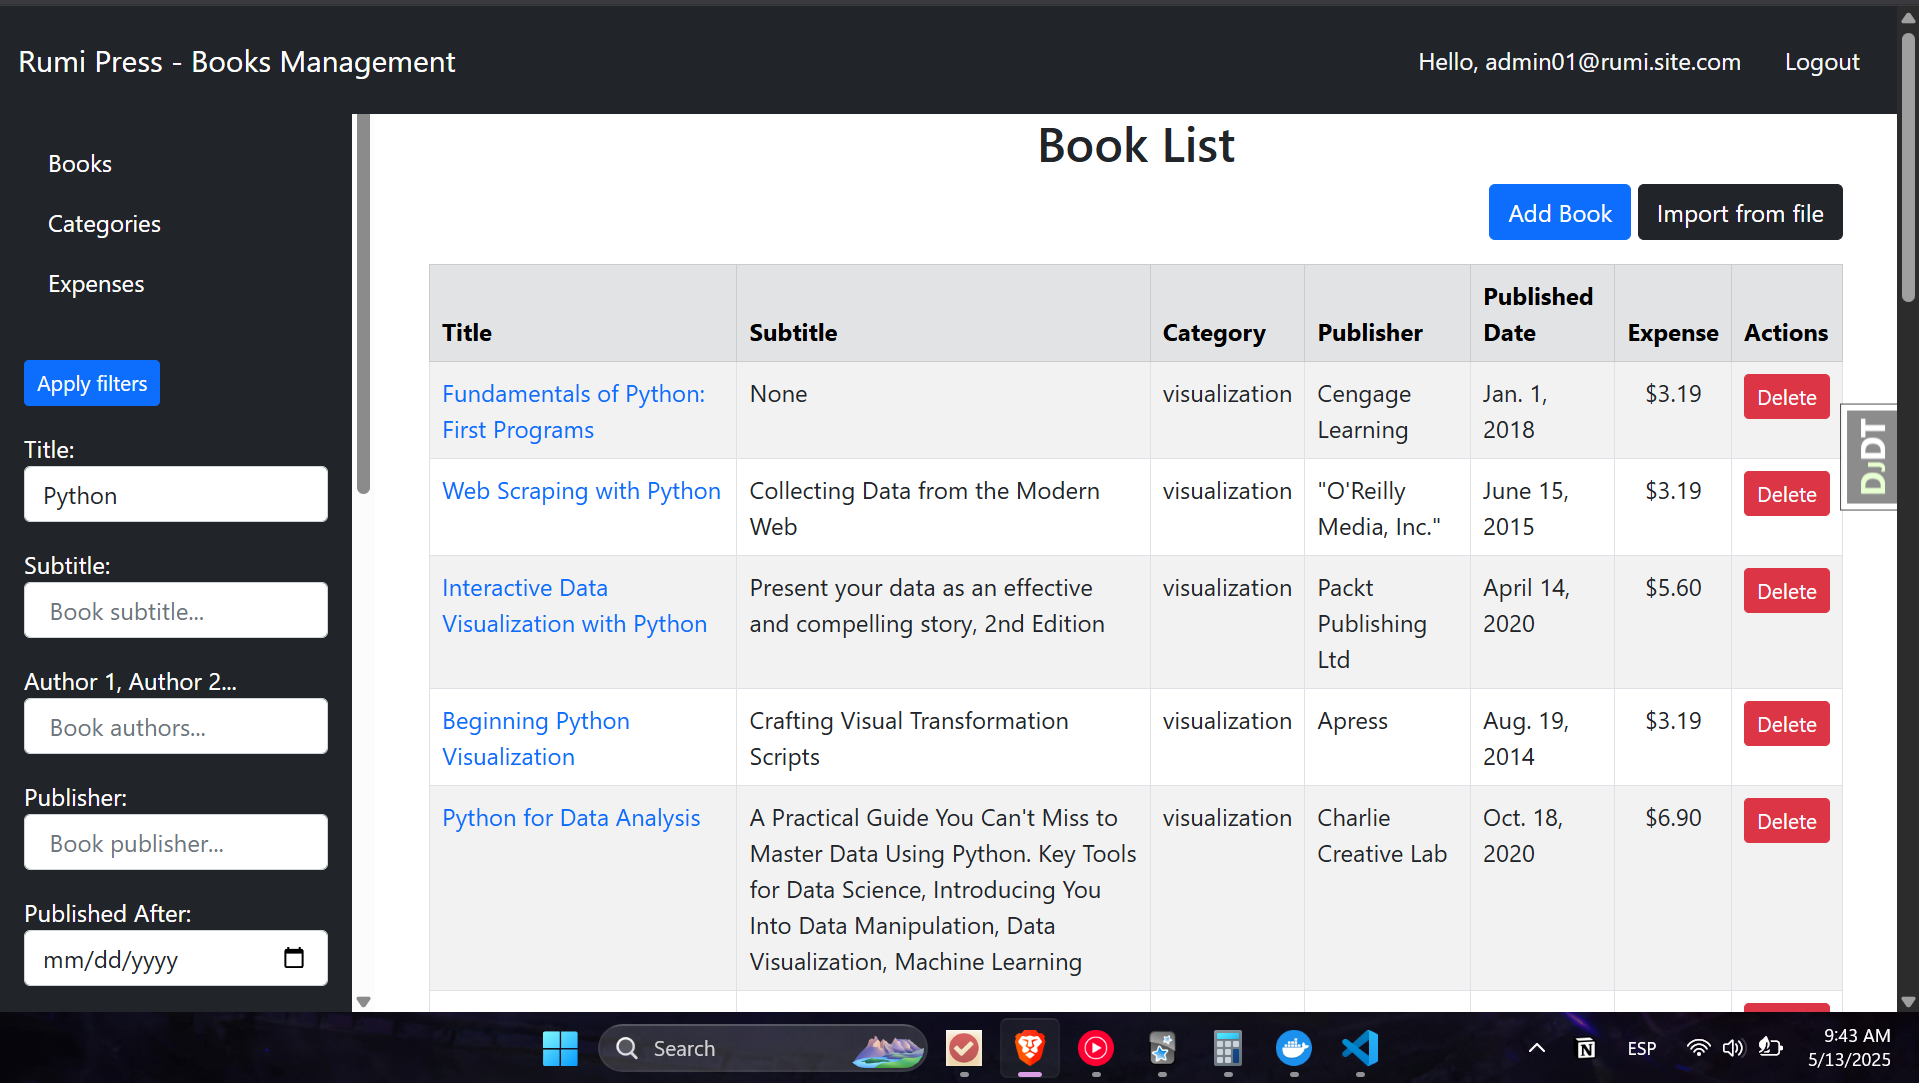Click the Published After date field

(176, 958)
